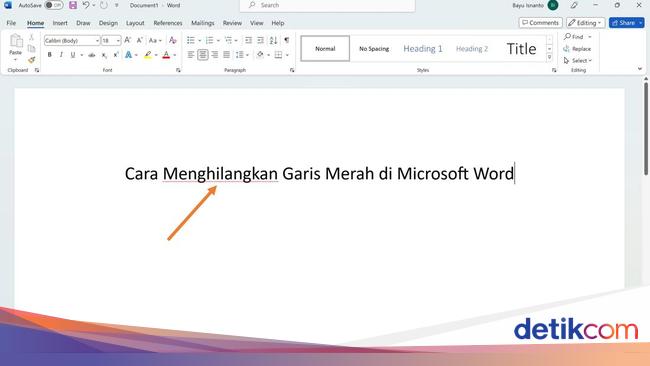The image size is (650, 366).
Task: Justify the paragraph text
Action: coord(226,55)
